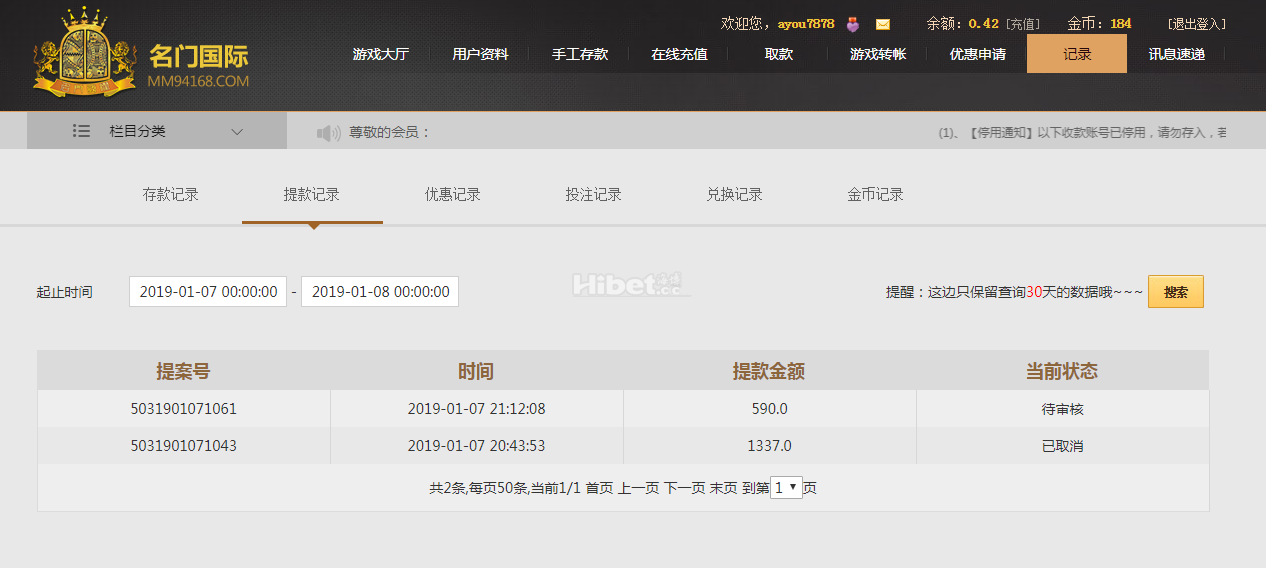The width and height of the screenshot is (1266, 568).
Task: Open the page number dropdown selector
Action: (x=786, y=488)
